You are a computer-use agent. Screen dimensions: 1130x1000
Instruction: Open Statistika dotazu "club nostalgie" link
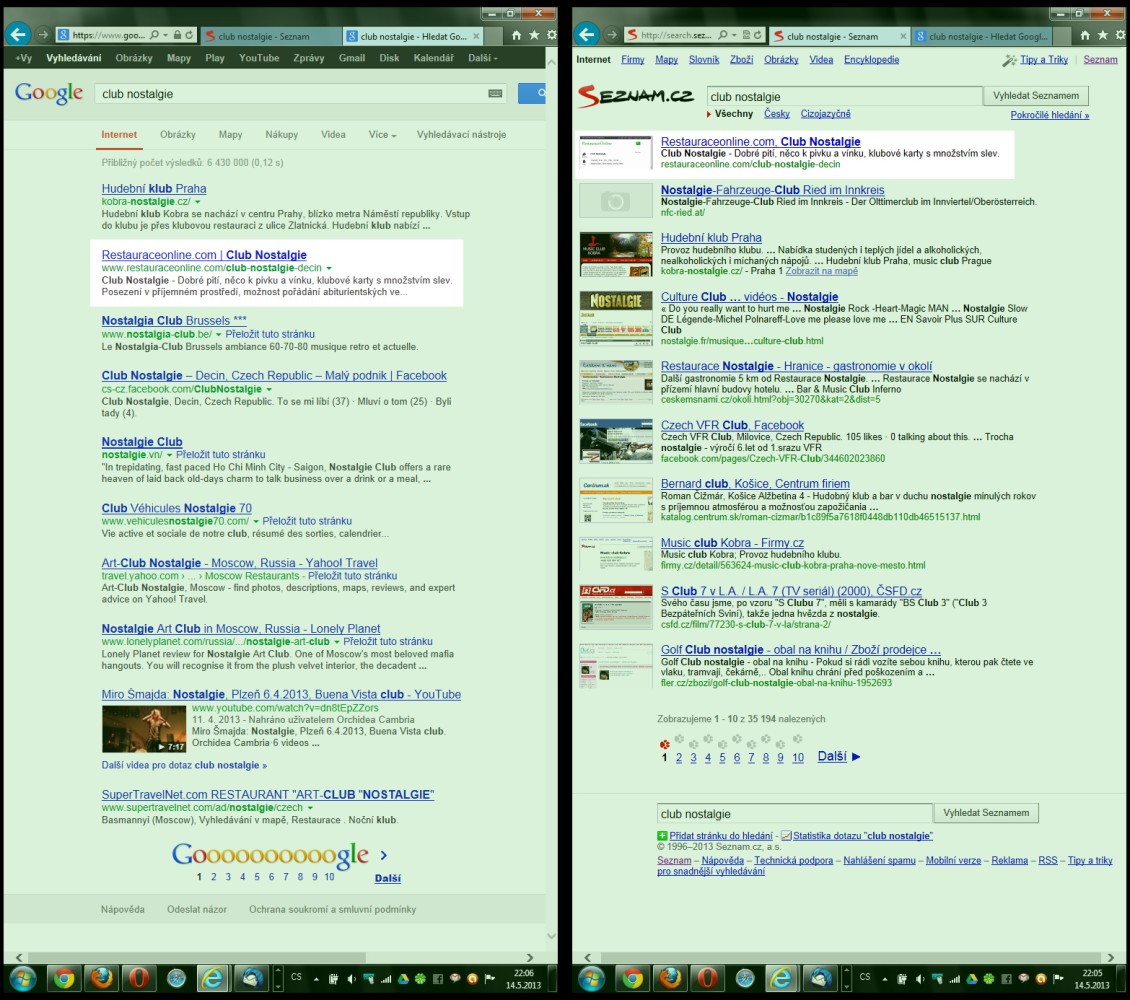[863, 836]
